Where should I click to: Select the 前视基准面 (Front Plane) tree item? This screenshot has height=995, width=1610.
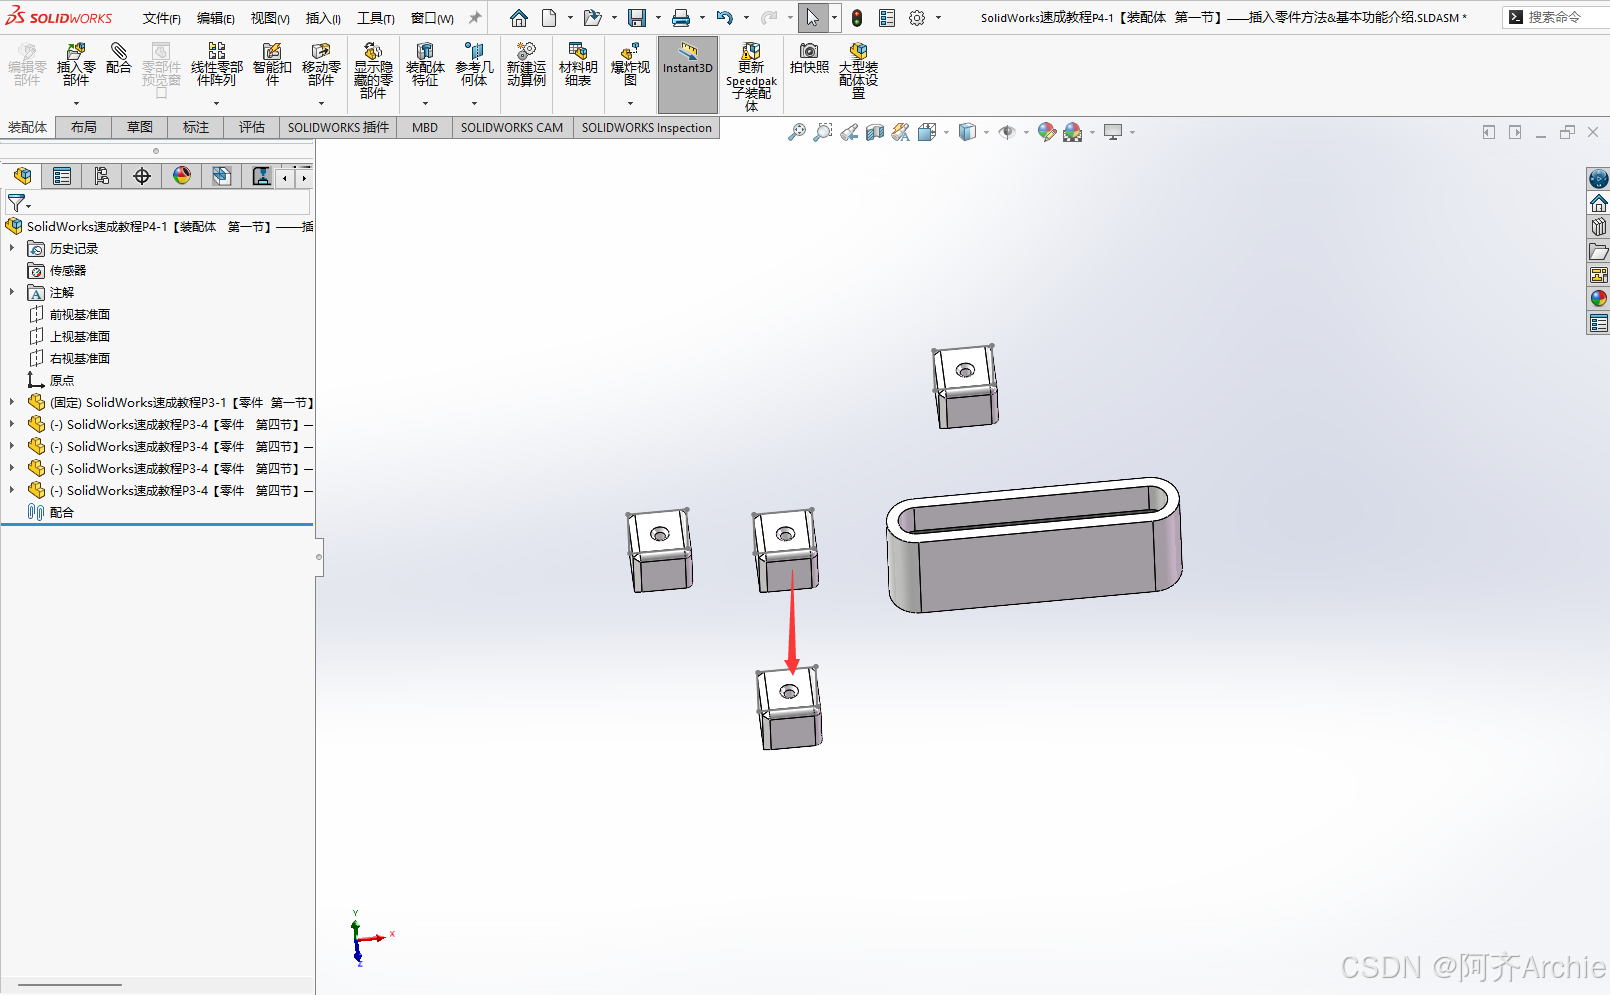pos(80,314)
